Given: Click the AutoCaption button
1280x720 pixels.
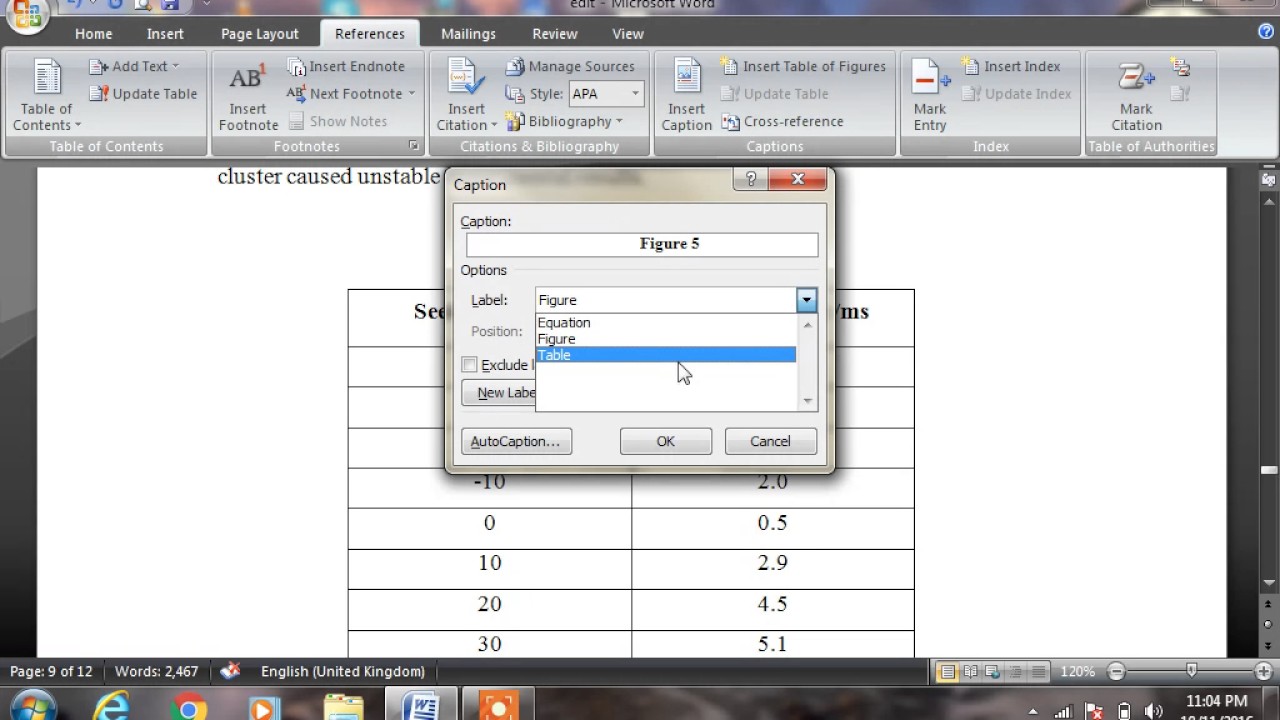Looking at the screenshot, I should coord(516,441).
